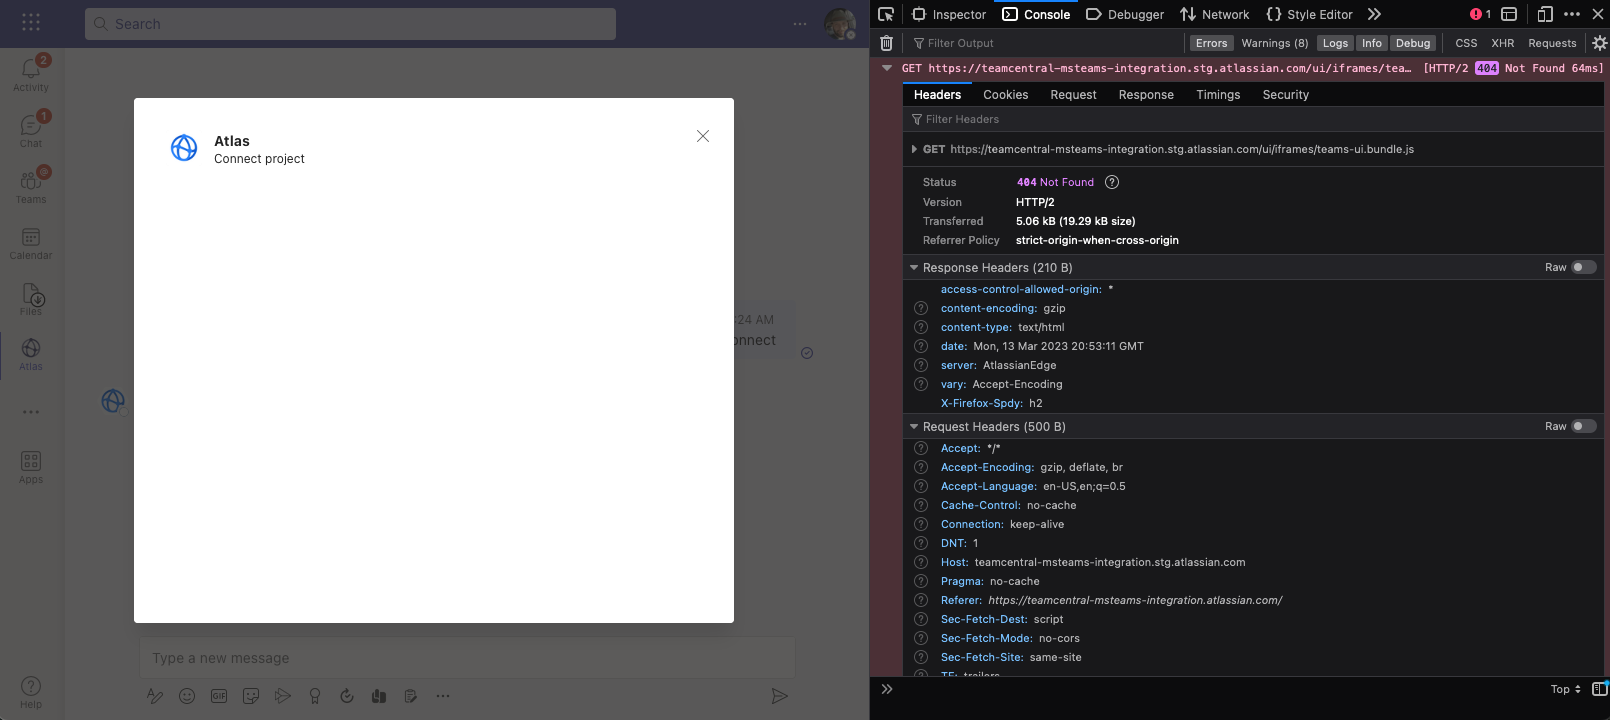The width and height of the screenshot is (1610, 720).
Task: Open the devtools customize ellipsis menu
Action: (x=1572, y=14)
